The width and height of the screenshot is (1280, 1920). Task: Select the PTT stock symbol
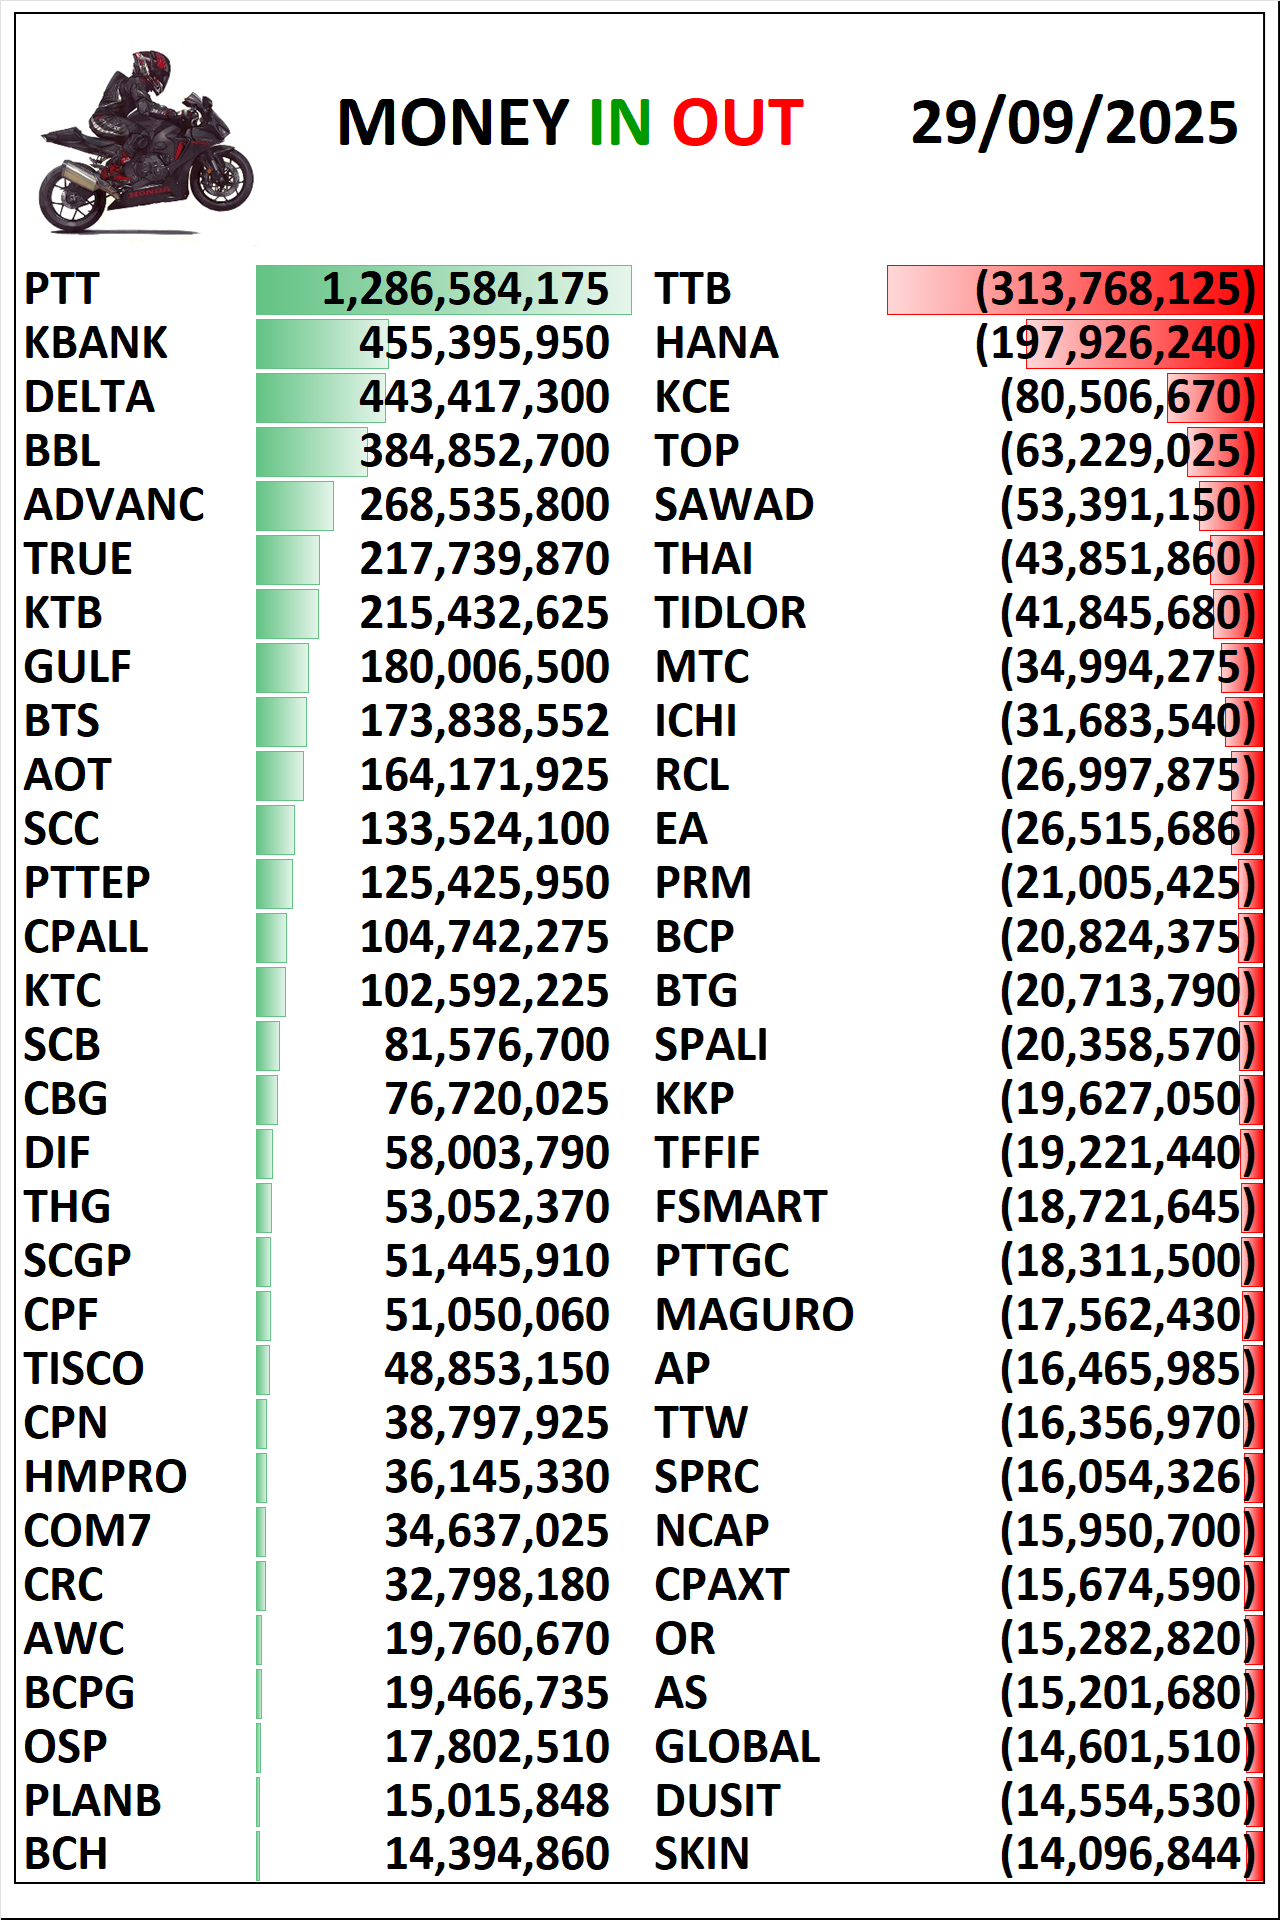coord(62,290)
